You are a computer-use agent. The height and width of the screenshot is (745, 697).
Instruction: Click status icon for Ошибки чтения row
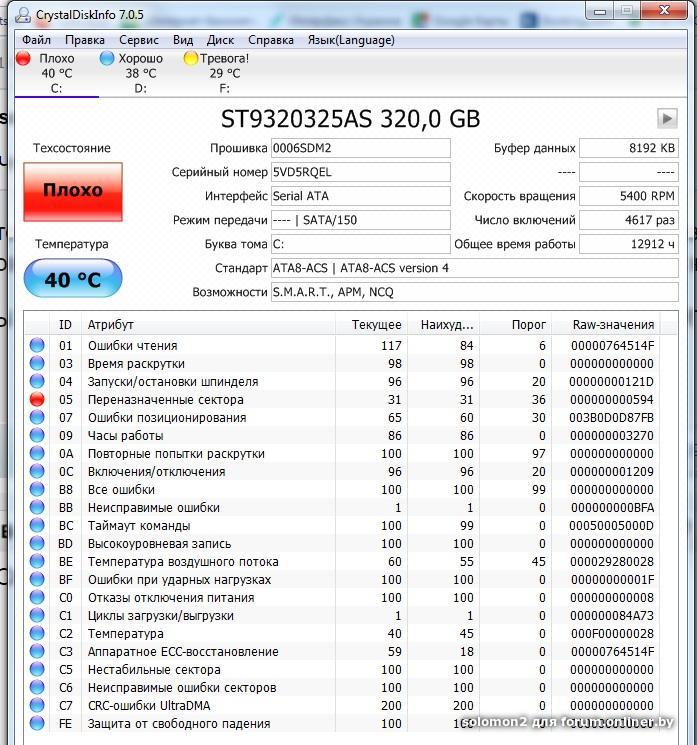tap(37, 345)
